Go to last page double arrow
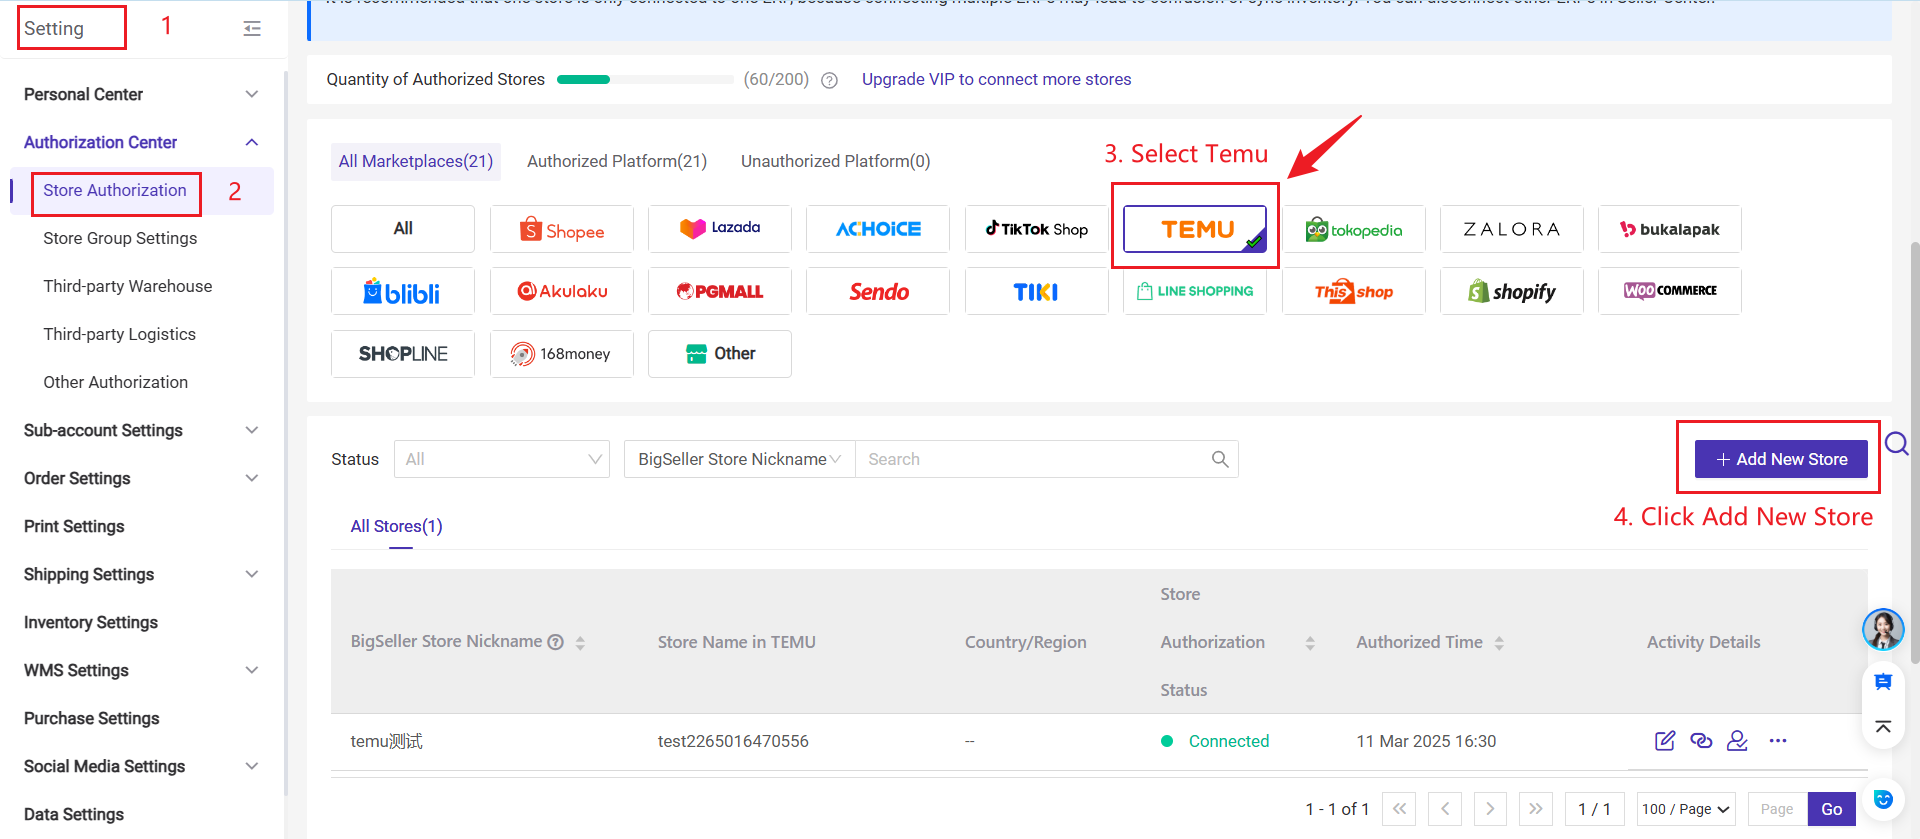The height and width of the screenshot is (839, 1920). [x=1536, y=809]
